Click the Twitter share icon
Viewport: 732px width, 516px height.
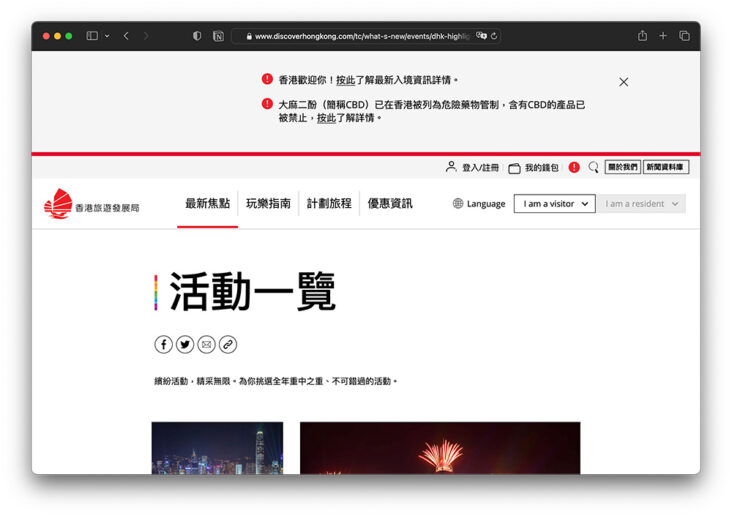[x=185, y=344]
